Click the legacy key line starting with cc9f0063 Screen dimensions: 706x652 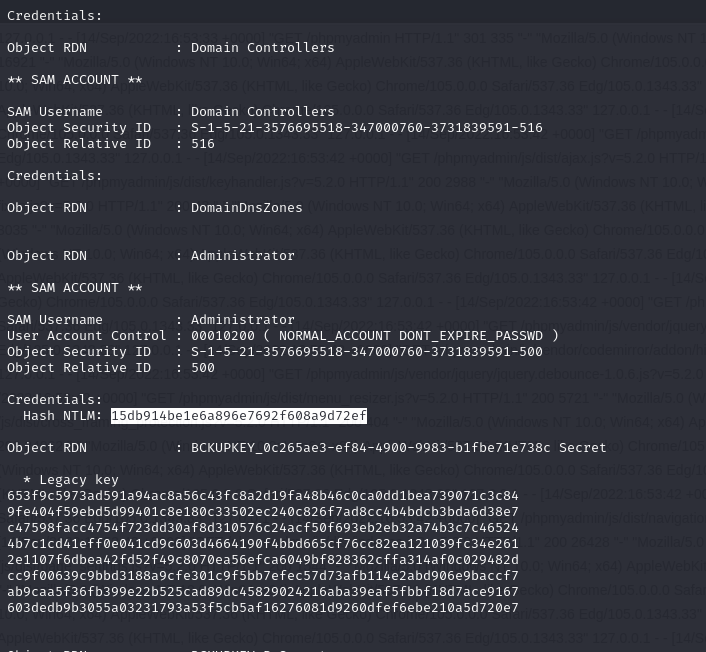(x=262, y=576)
